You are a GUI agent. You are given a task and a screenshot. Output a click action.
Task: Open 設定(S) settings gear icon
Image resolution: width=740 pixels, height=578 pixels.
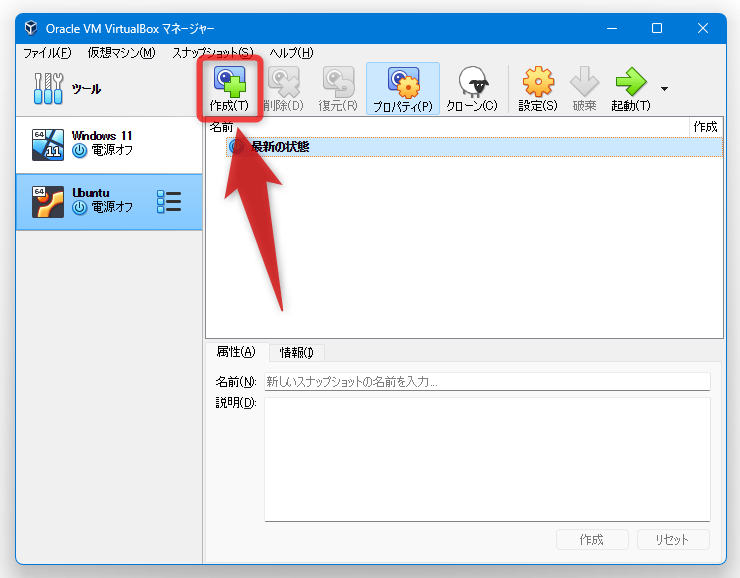click(538, 82)
